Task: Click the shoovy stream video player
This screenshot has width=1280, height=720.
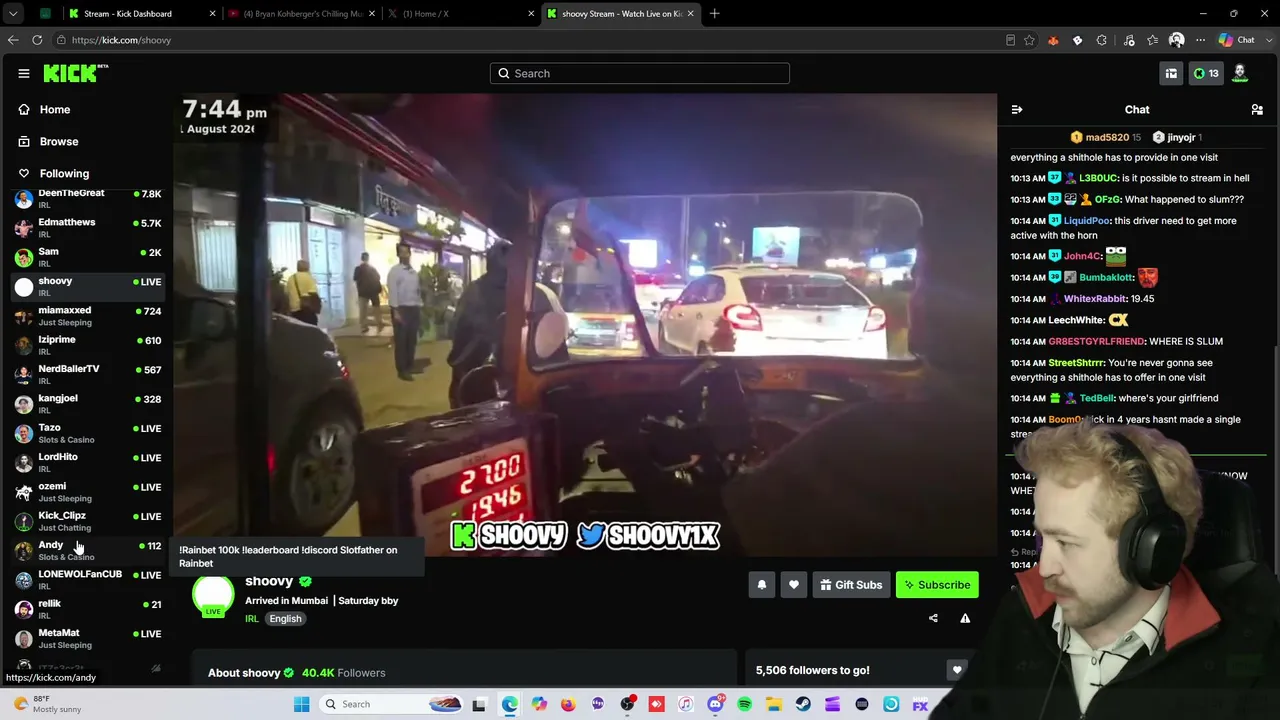Action: point(585,325)
